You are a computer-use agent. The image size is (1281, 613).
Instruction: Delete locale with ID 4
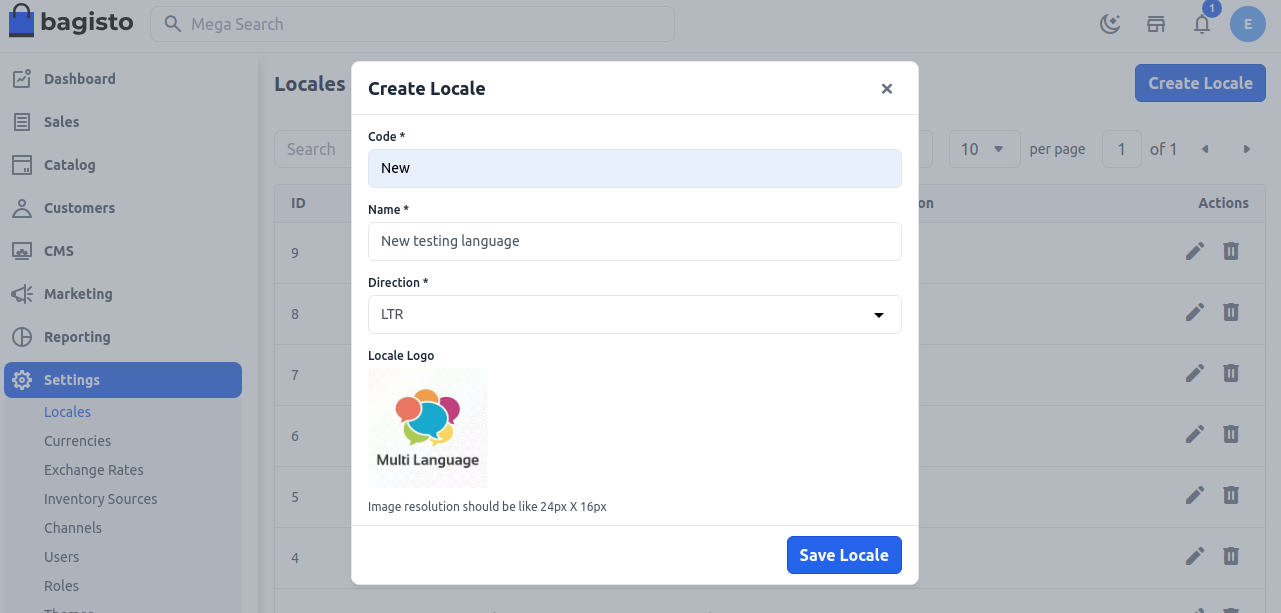1231,556
